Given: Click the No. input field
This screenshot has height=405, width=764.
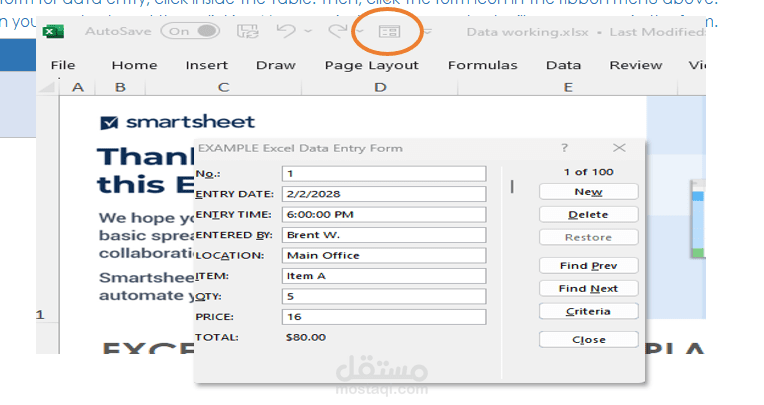Looking at the screenshot, I should (384, 174).
